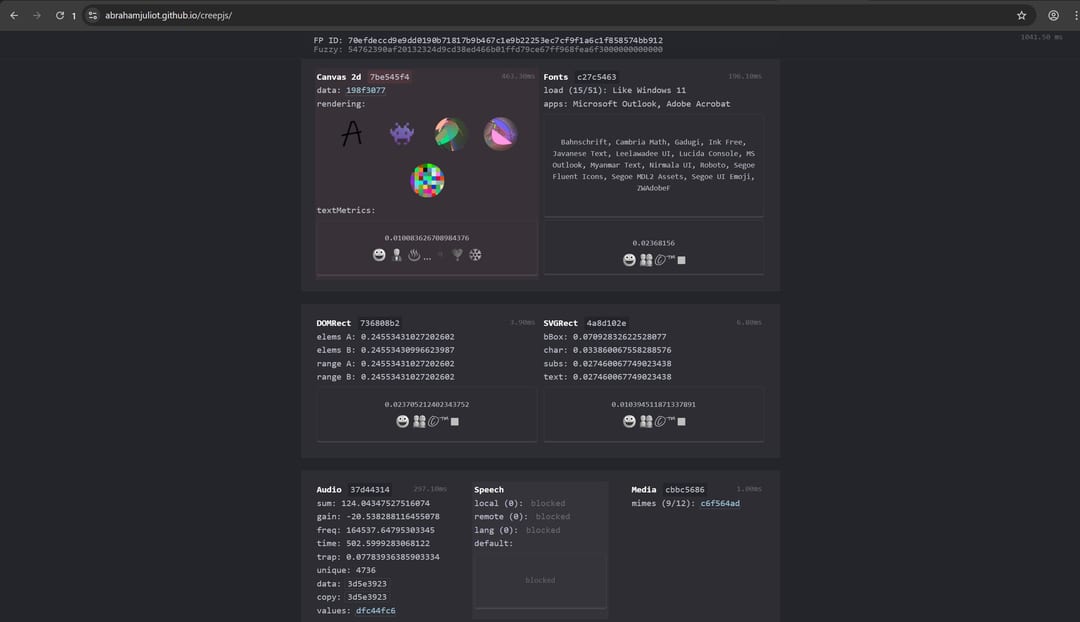Viewport: 1080px width, 622px height.
Task: Click the range A value in DOMRect
Action: point(407,364)
